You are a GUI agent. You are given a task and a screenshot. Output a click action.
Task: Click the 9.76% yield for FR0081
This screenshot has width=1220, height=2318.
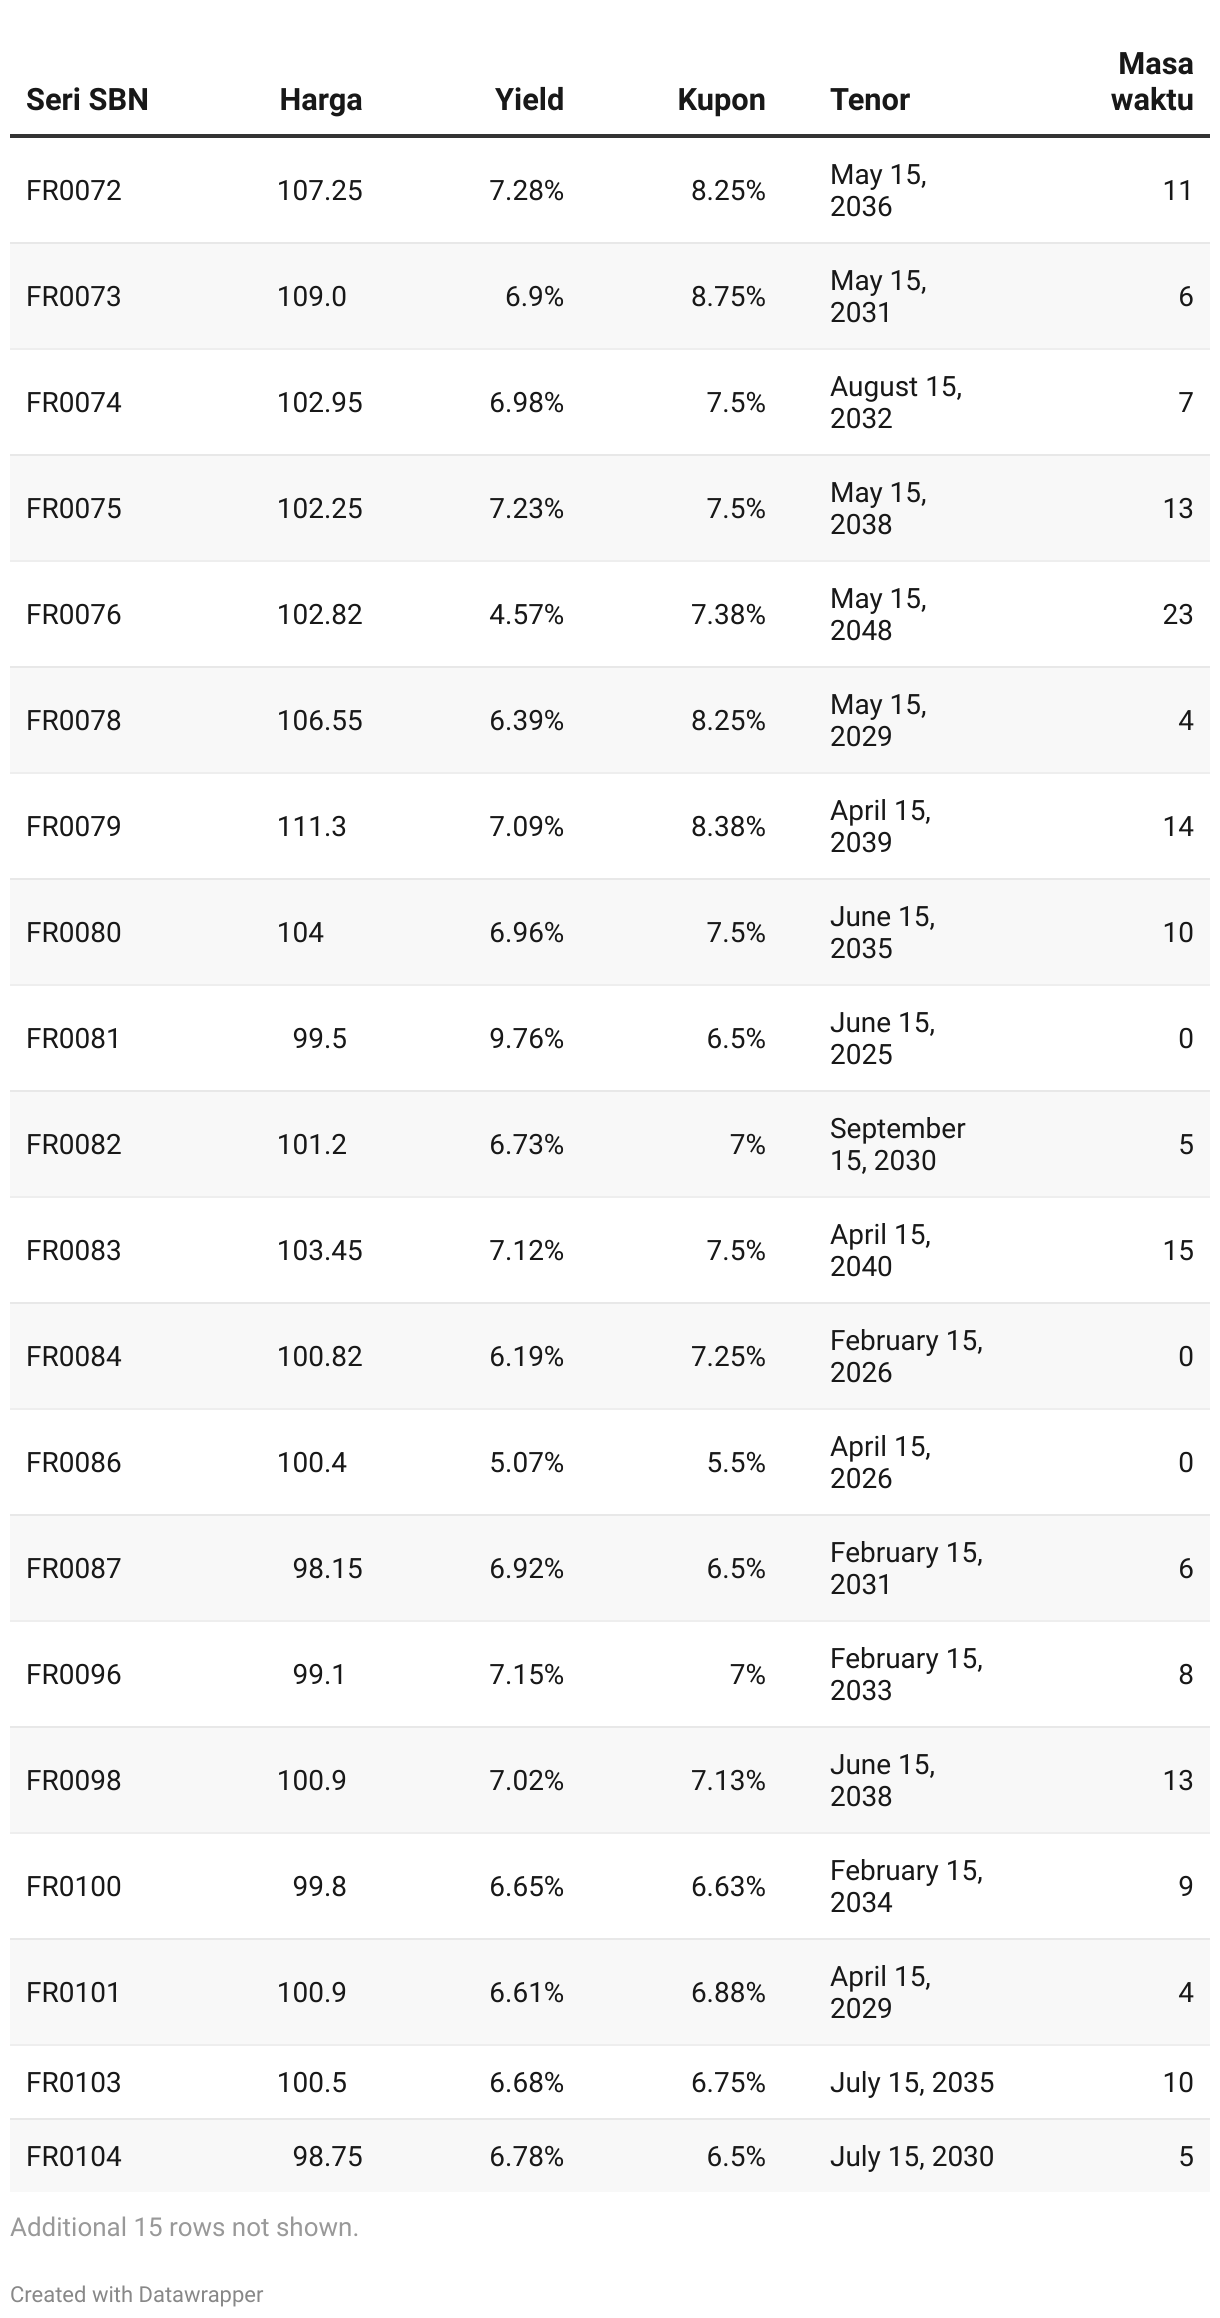tap(527, 1038)
